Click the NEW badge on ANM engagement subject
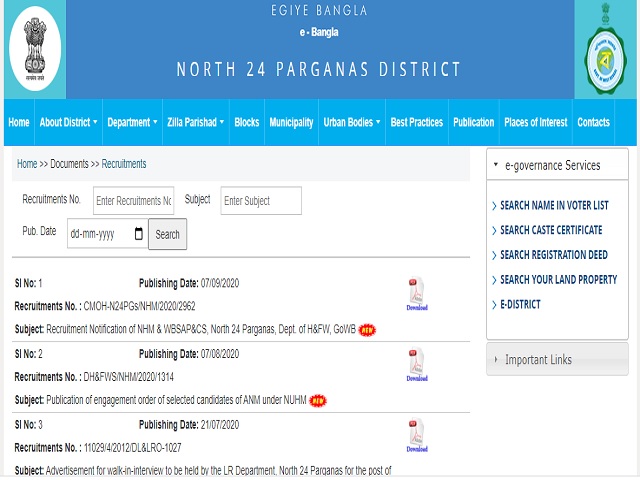 click(318, 401)
